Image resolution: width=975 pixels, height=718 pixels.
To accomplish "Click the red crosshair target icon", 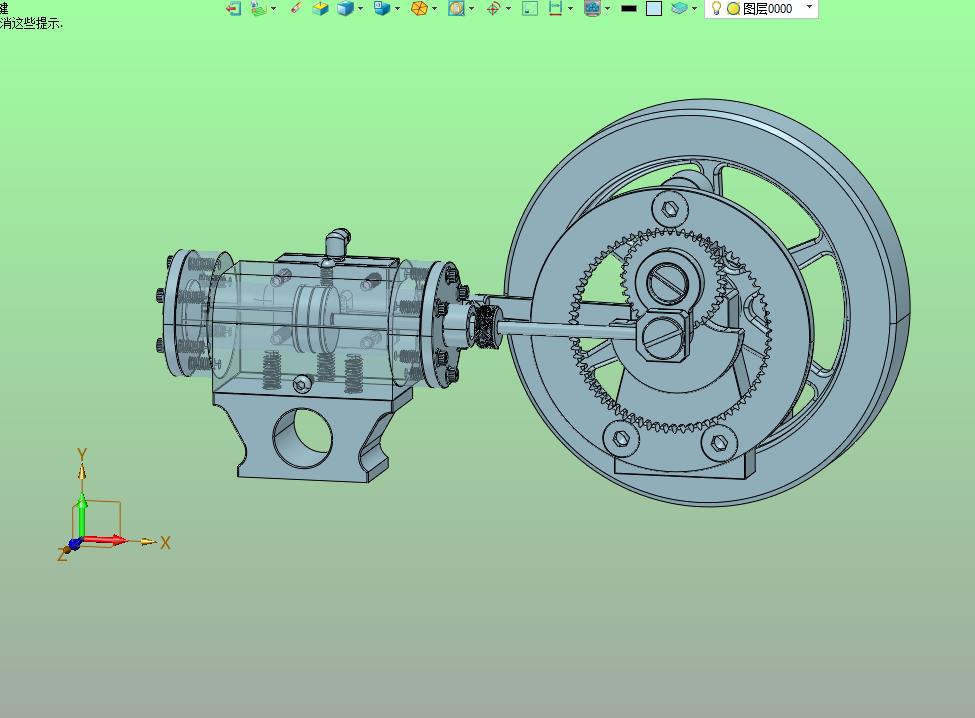I will click(x=494, y=8).
